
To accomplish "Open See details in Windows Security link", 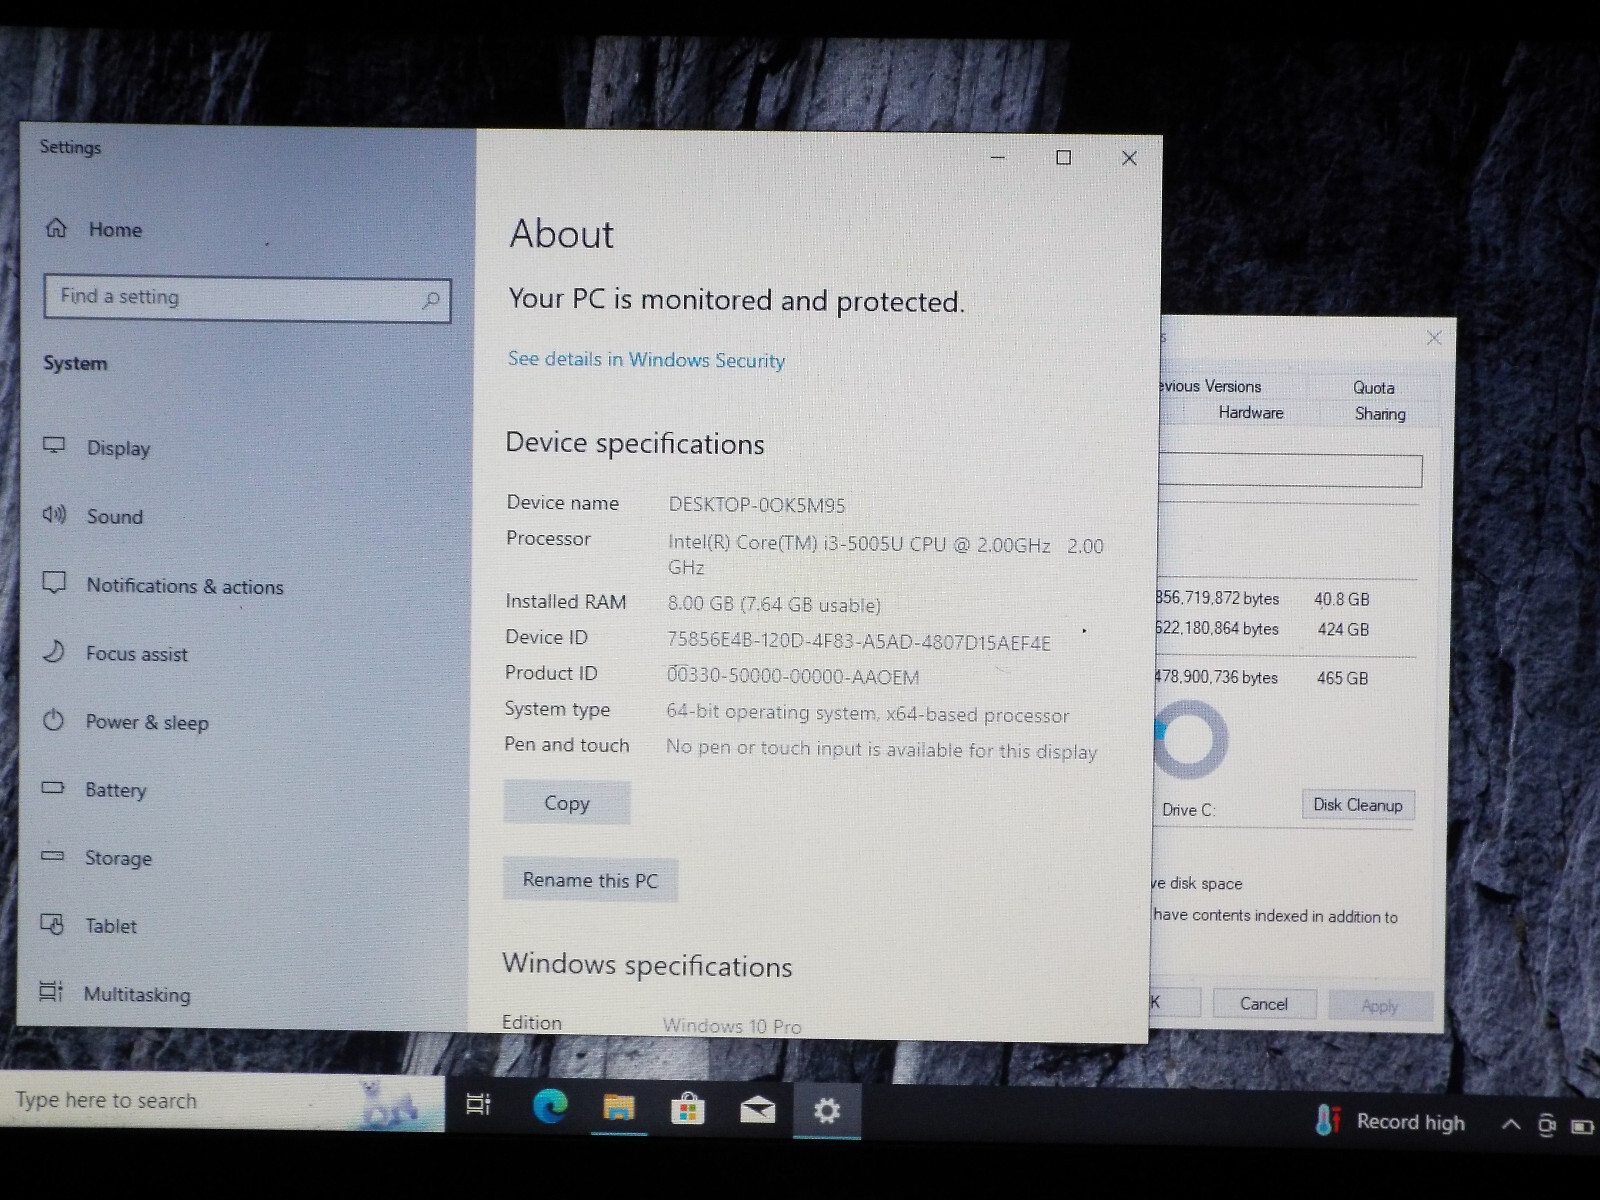I will (646, 360).
